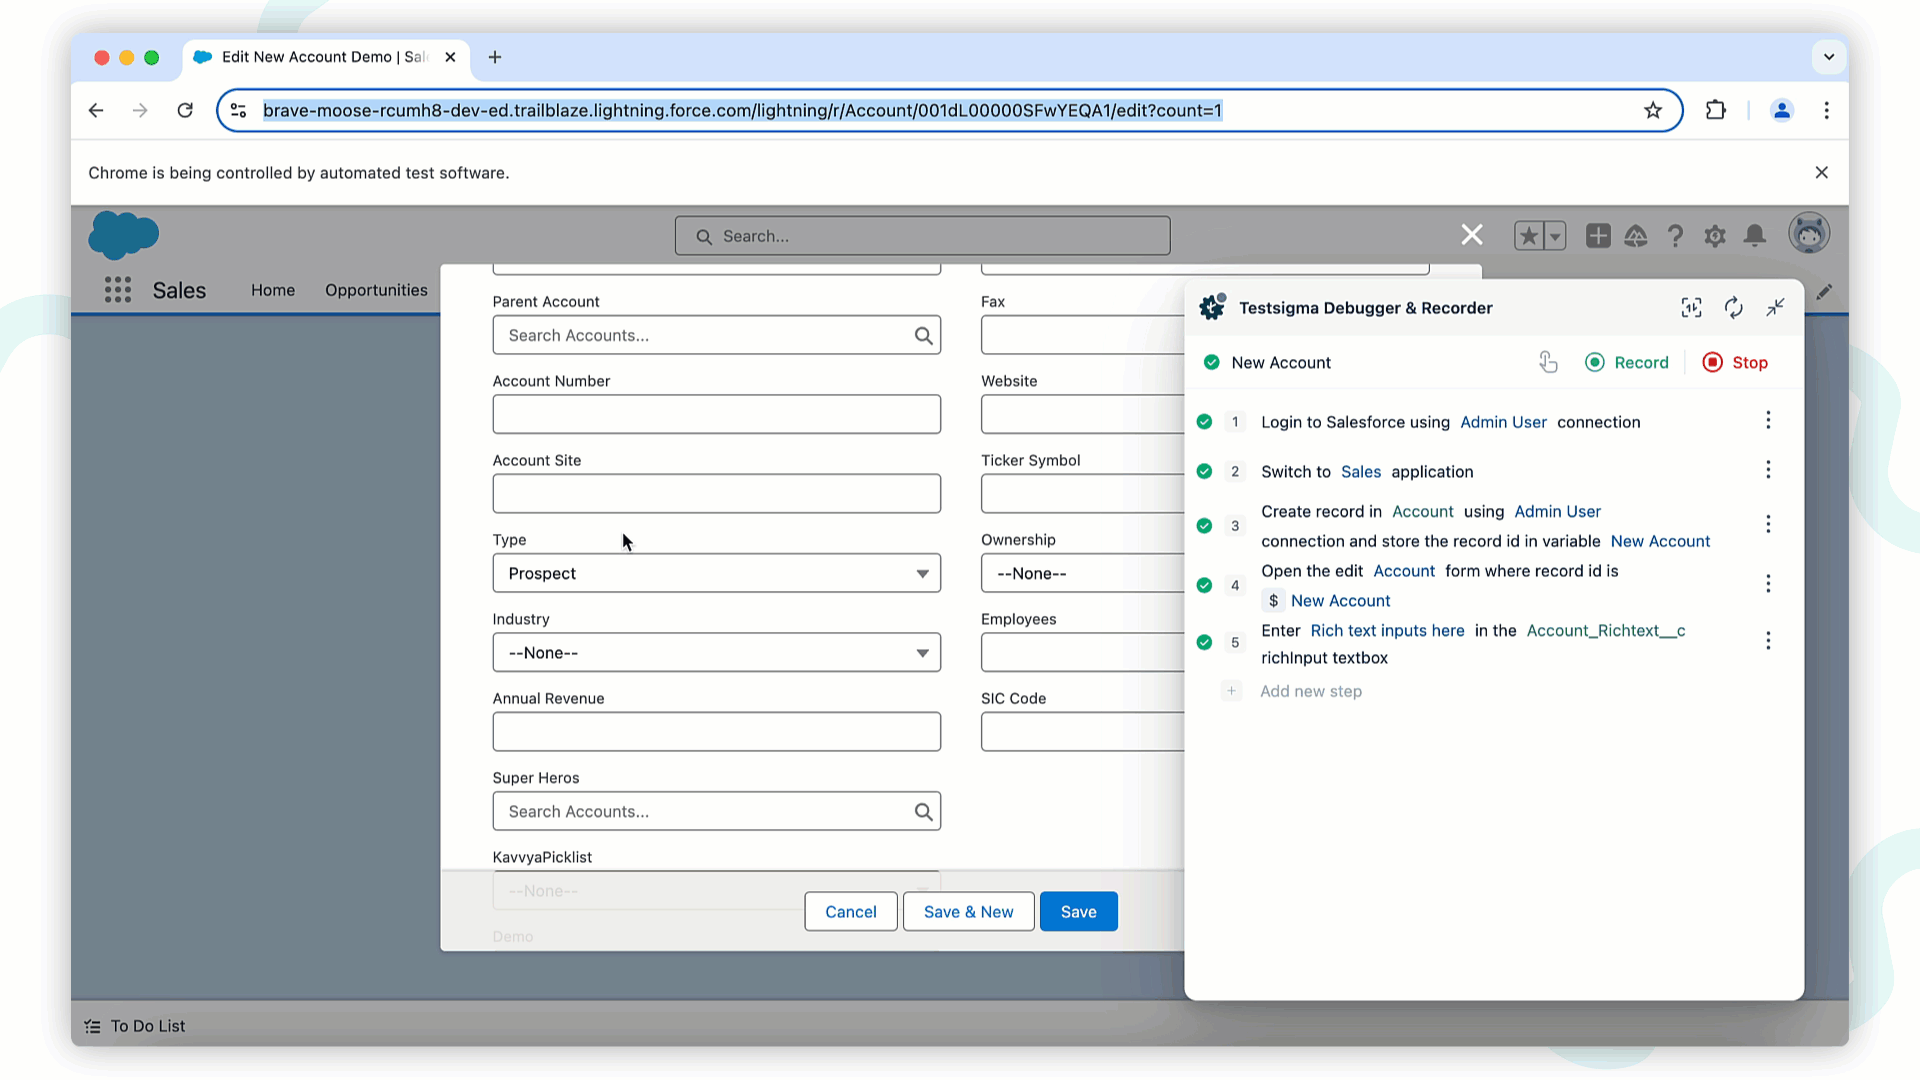Viewport: 1920px width, 1080px height.
Task: Open the Ownership dropdown
Action: (1083, 573)
